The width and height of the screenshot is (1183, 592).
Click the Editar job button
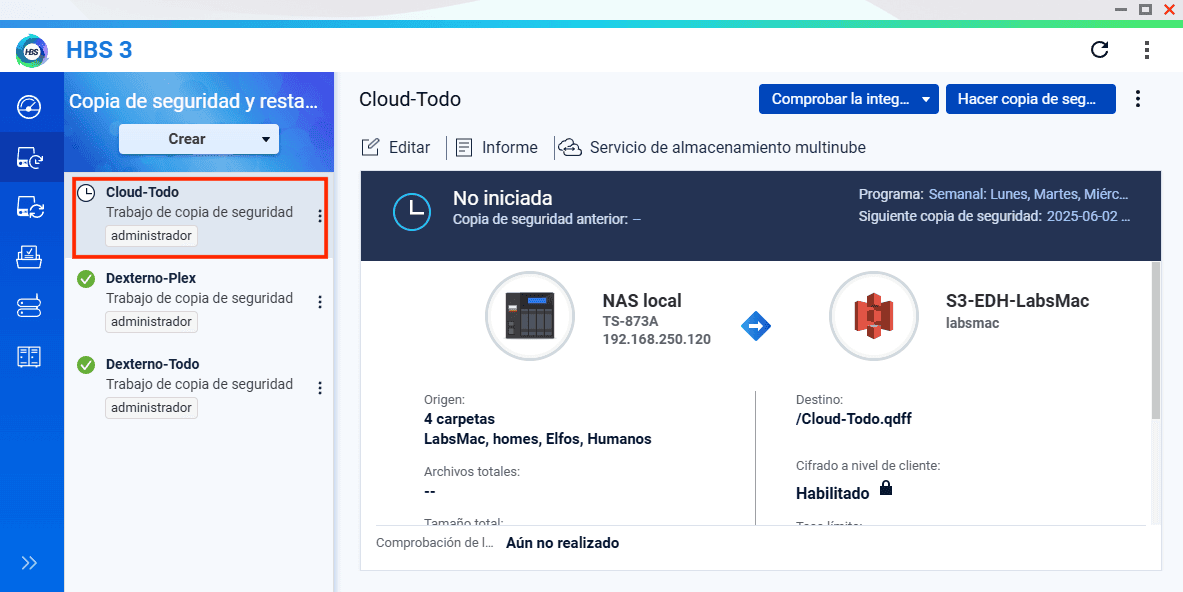396,148
